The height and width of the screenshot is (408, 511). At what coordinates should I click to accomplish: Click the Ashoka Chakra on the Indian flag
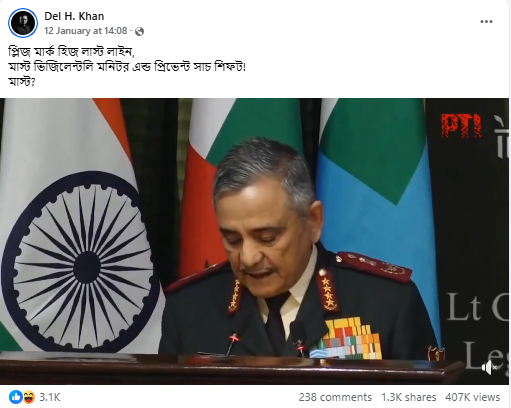tap(80, 262)
